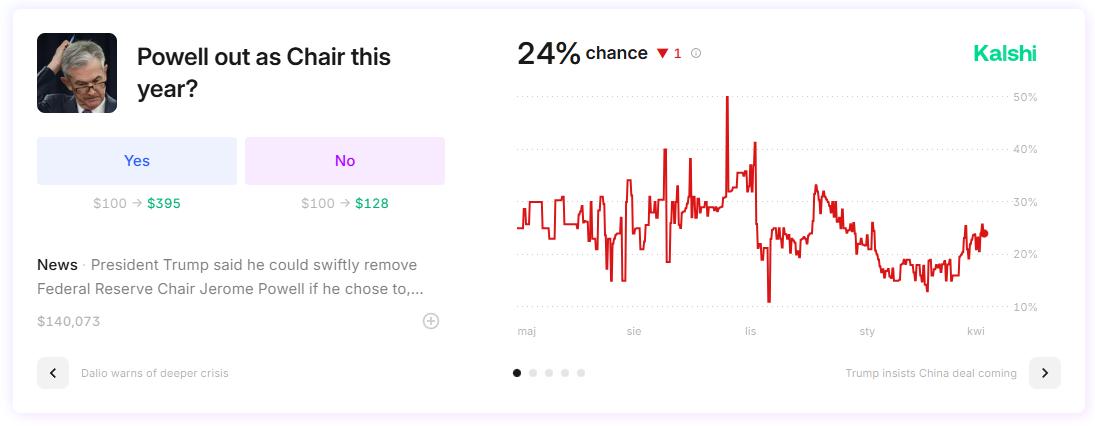Open Powell photo thumbnail

tap(77, 73)
